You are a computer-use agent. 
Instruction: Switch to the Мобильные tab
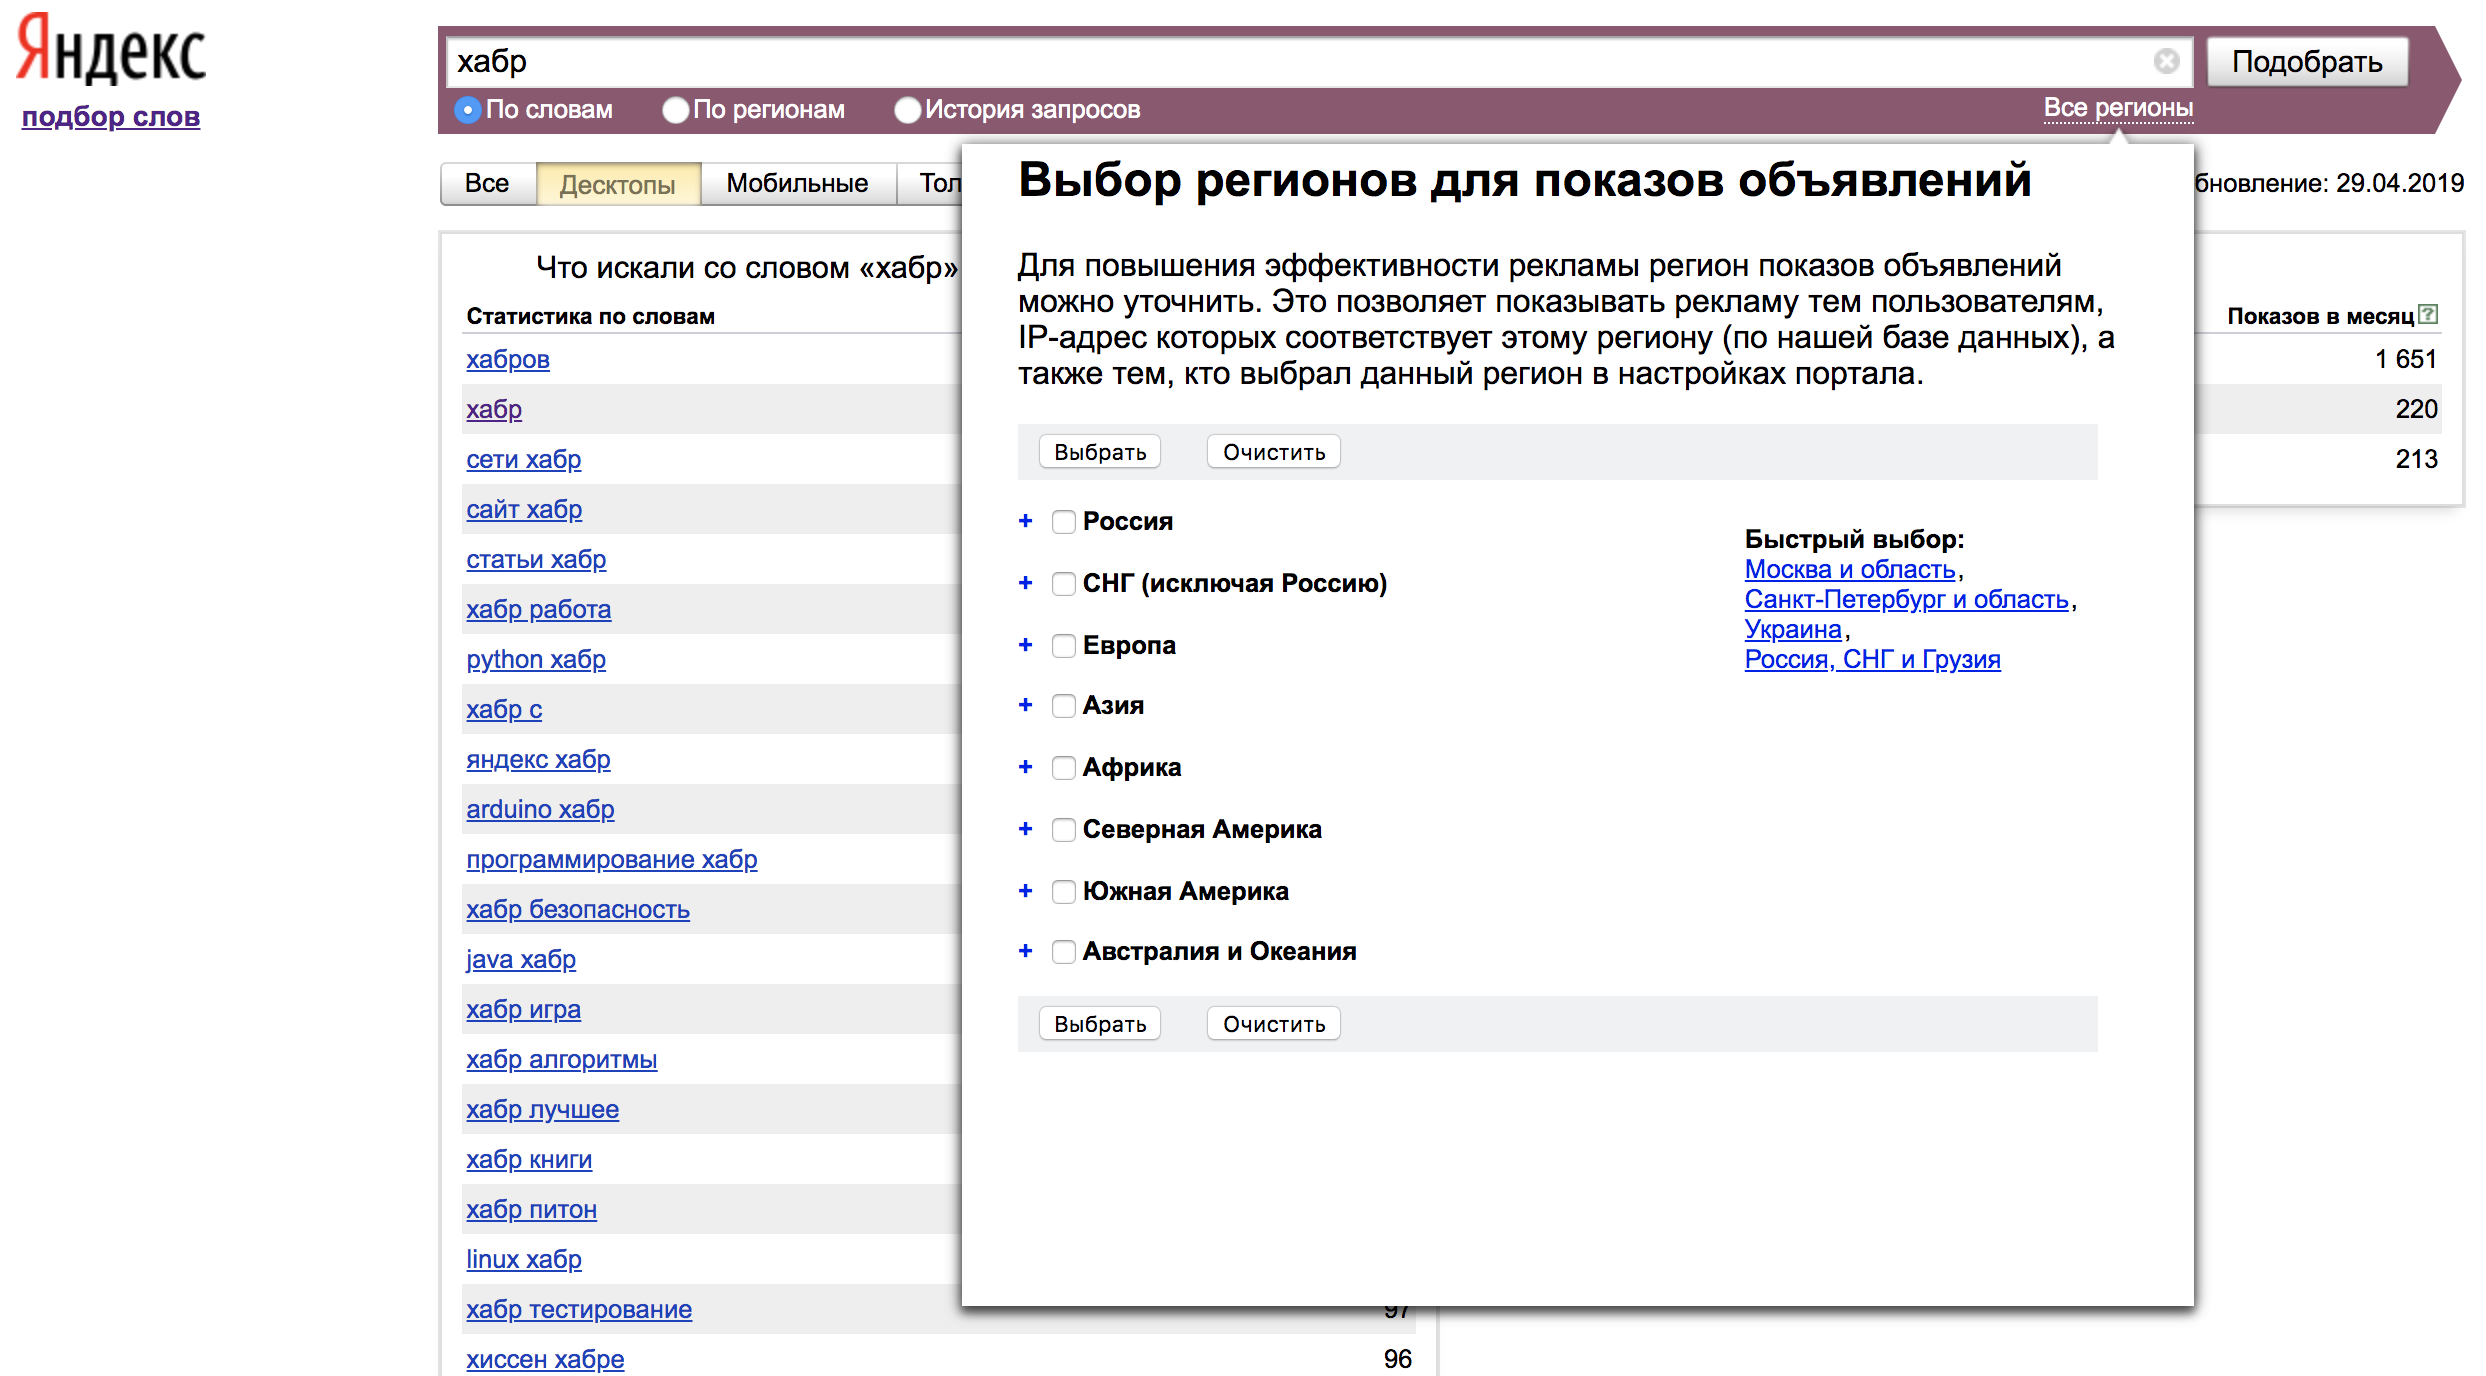(797, 184)
